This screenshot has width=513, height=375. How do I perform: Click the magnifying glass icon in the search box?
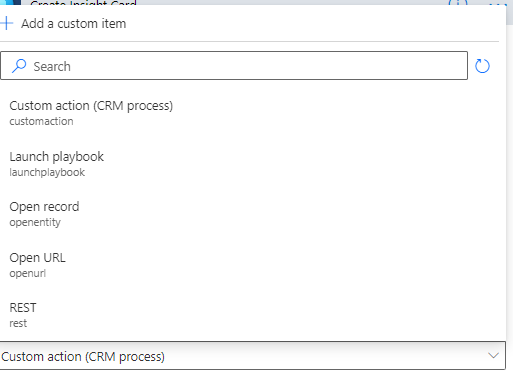(19, 66)
